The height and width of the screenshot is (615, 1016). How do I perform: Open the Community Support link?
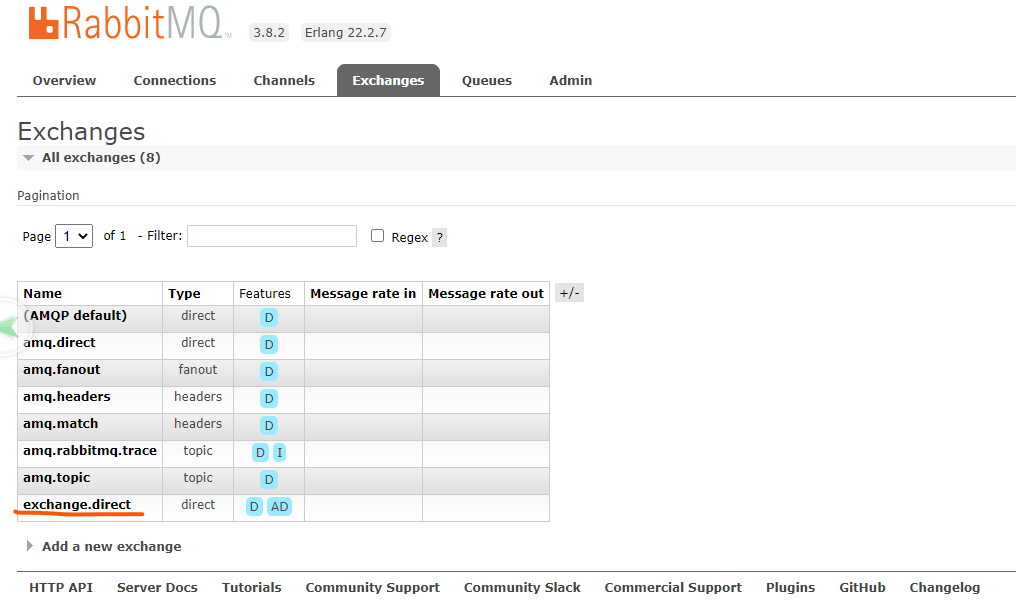373,588
